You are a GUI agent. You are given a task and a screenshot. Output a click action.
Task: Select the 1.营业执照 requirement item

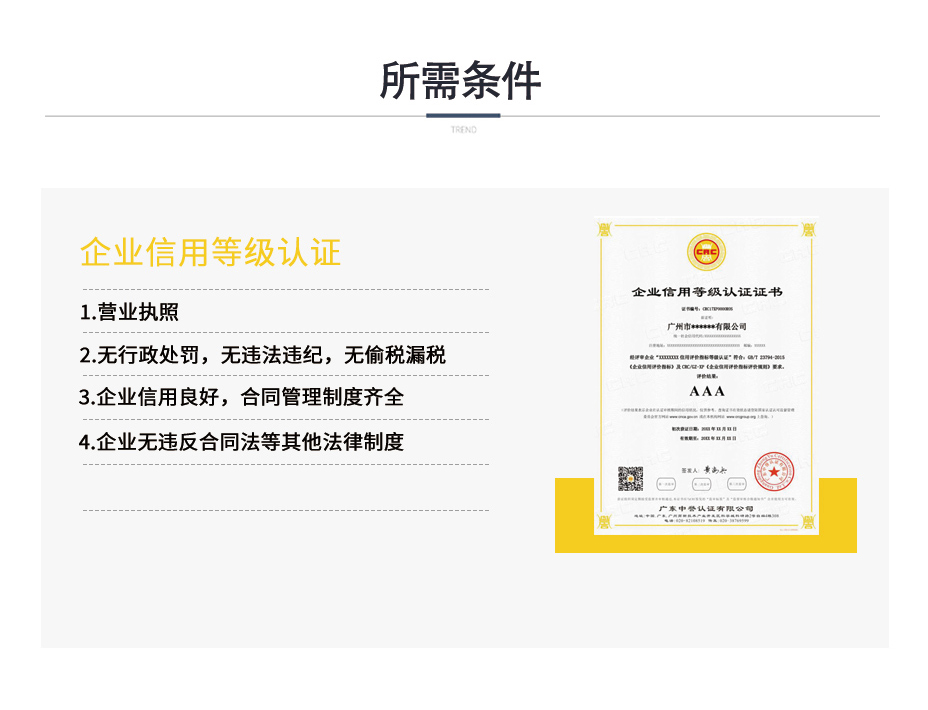pos(129,312)
